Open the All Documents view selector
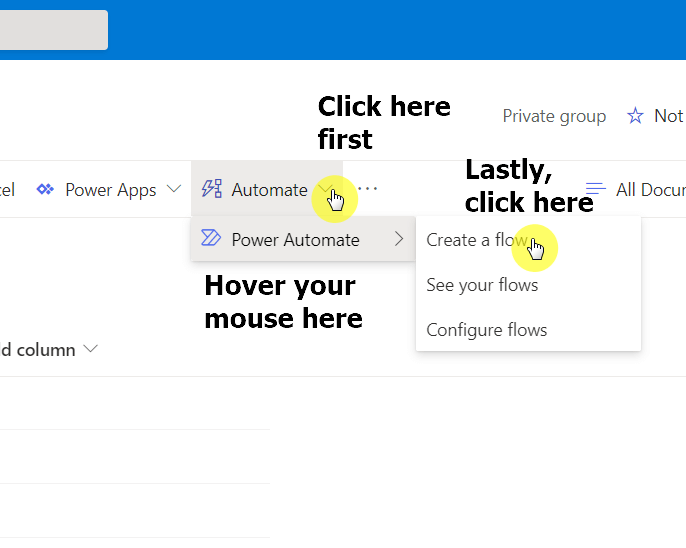Image resolution: width=686 pixels, height=548 pixels. pyautogui.click(x=636, y=189)
